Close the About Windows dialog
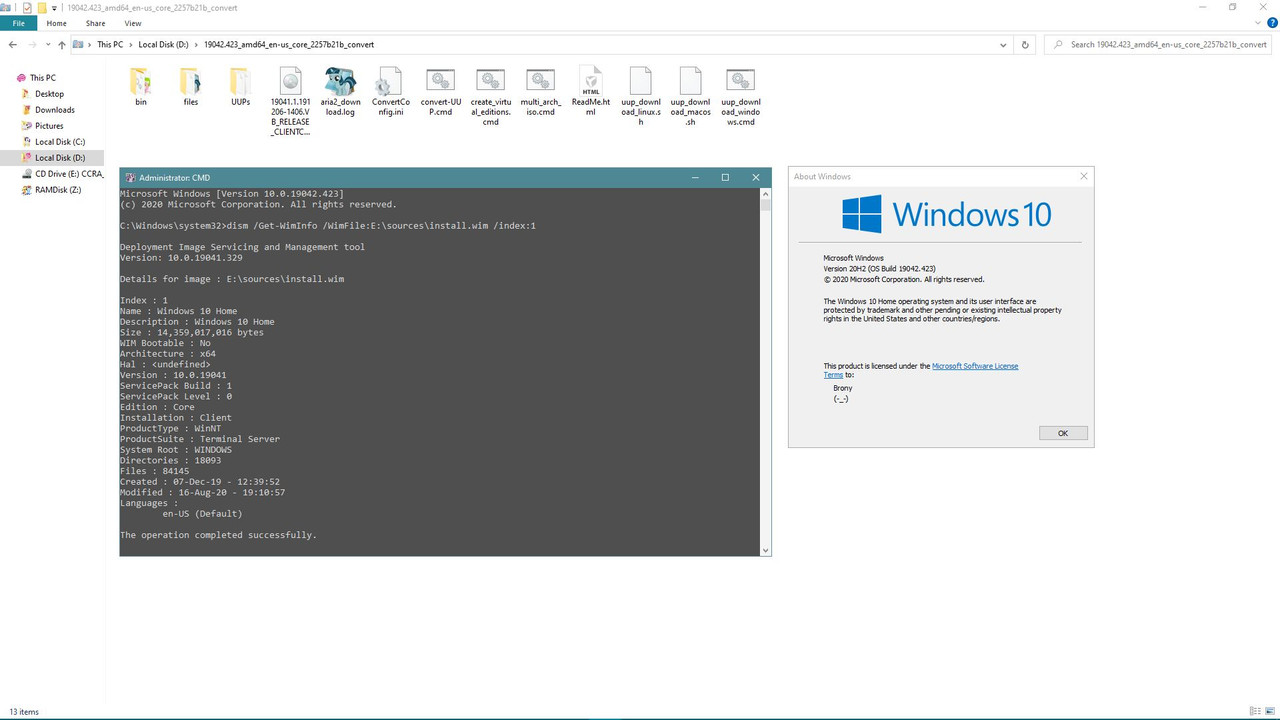 [x=1084, y=176]
